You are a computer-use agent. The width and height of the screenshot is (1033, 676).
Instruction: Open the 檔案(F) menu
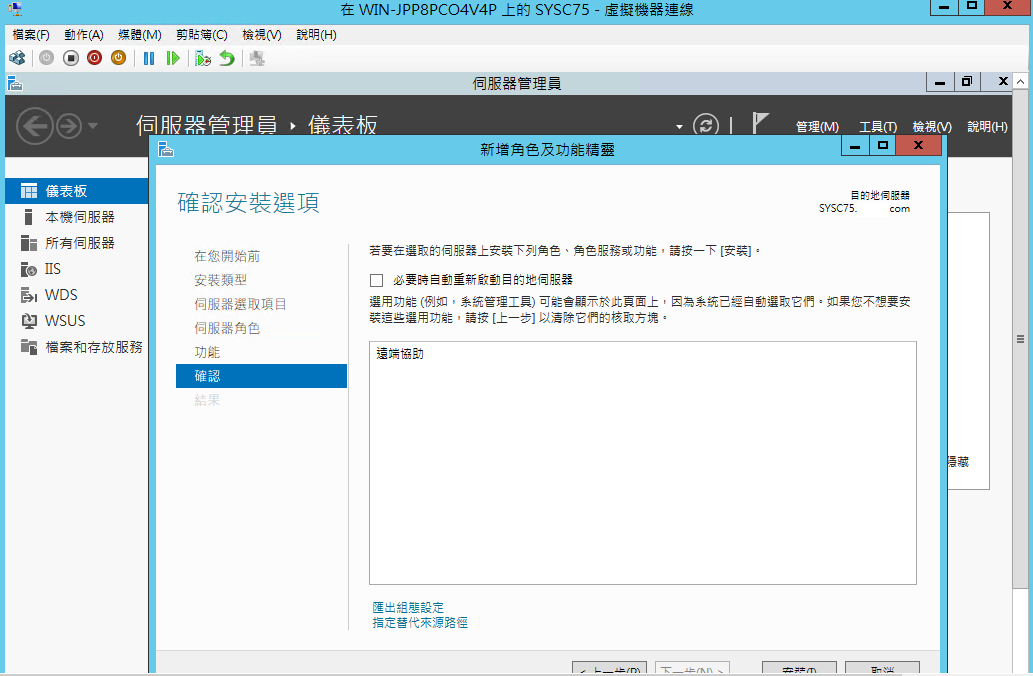[x=31, y=35]
